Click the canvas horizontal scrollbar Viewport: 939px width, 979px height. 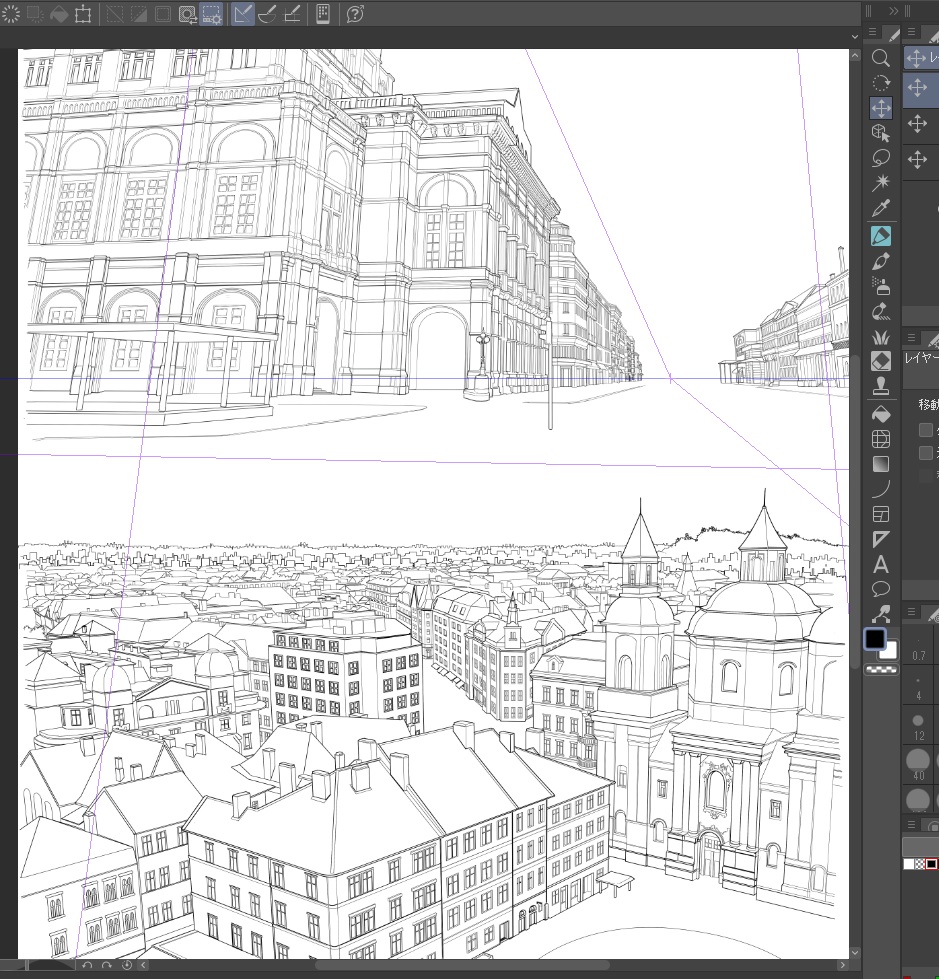click(x=463, y=965)
